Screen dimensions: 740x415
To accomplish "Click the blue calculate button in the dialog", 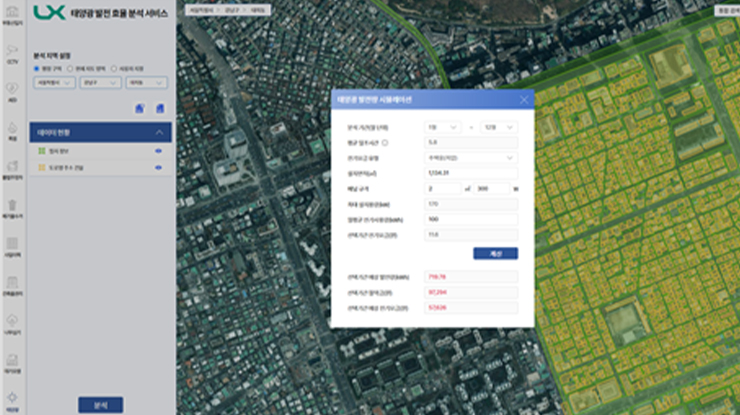I will (x=495, y=253).
